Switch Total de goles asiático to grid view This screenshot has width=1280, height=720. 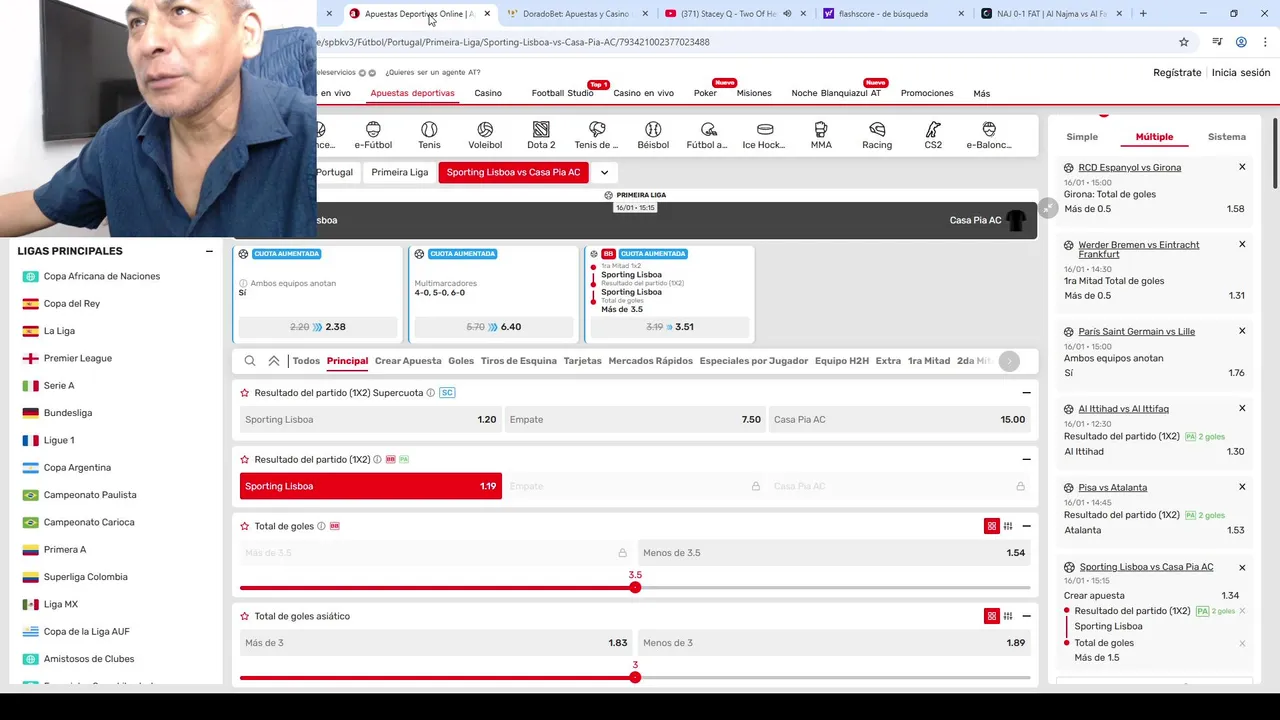click(992, 616)
